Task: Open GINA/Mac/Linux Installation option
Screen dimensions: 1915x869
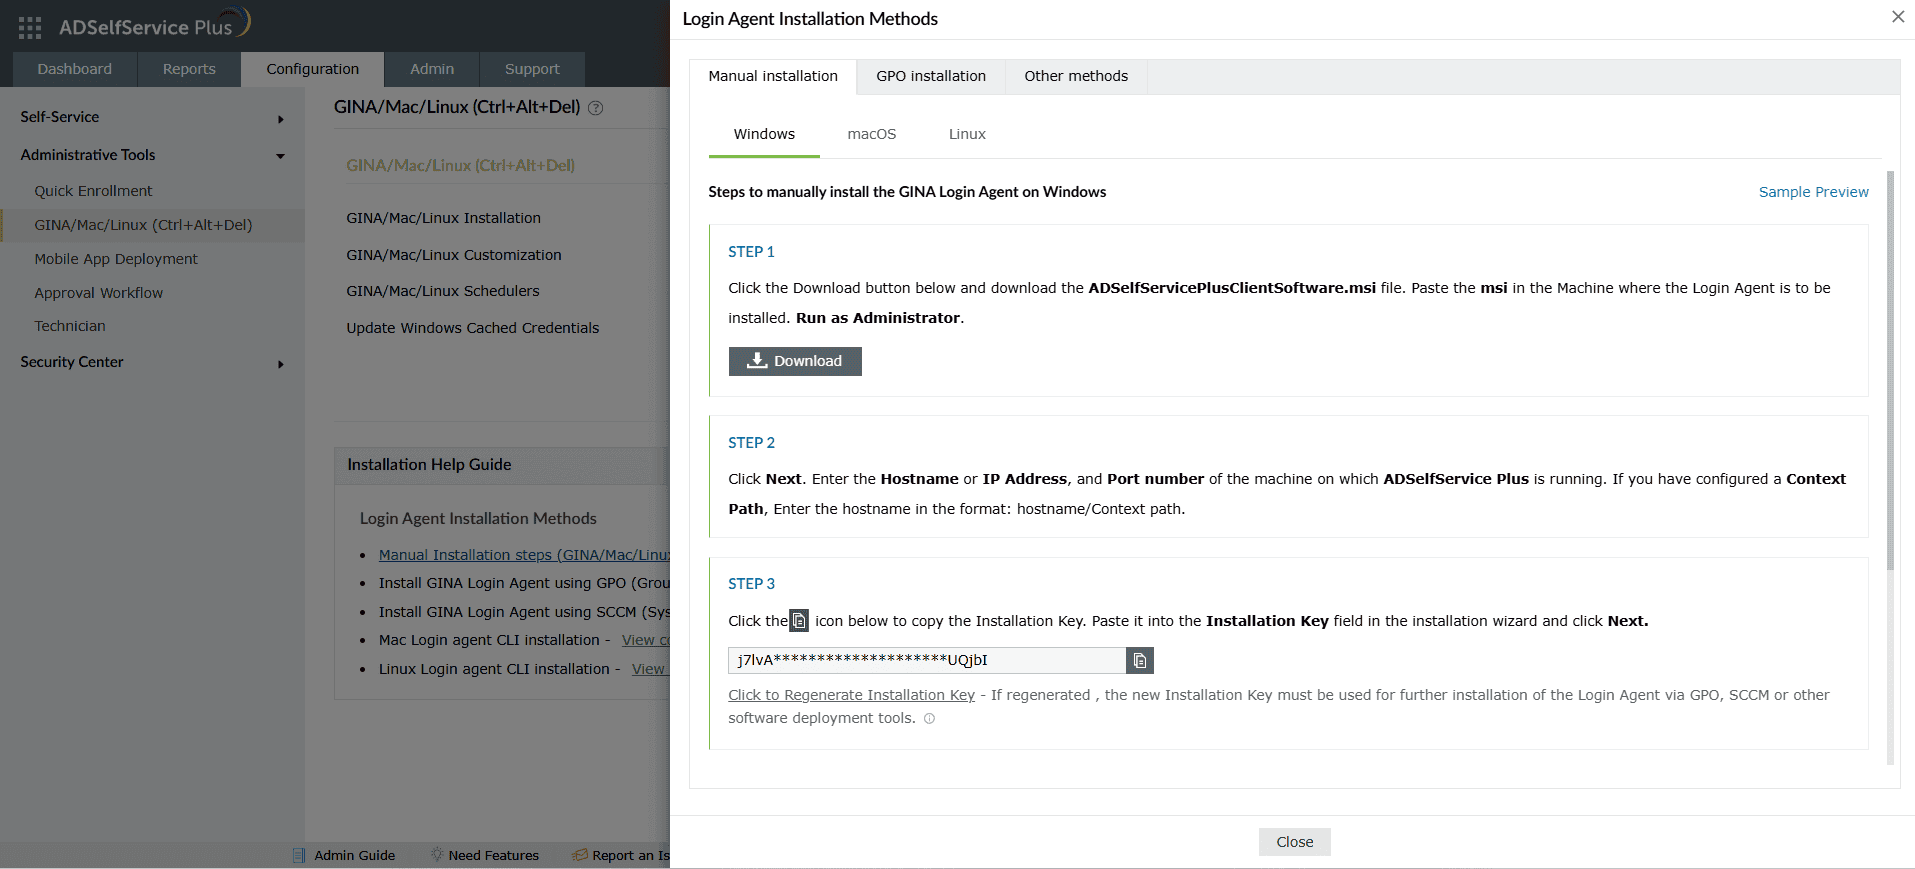Action: tap(443, 218)
